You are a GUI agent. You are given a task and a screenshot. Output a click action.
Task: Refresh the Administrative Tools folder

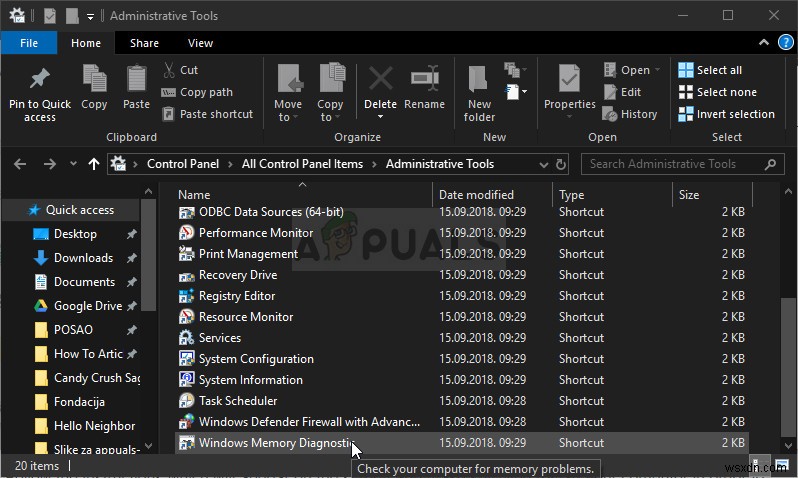click(561, 164)
